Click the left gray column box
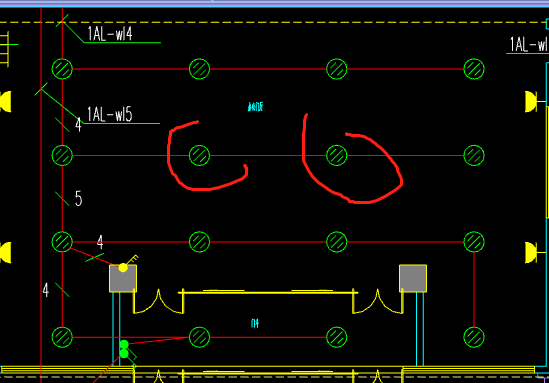The height and width of the screenshot is (383, 549). click(x=123, y=278)
